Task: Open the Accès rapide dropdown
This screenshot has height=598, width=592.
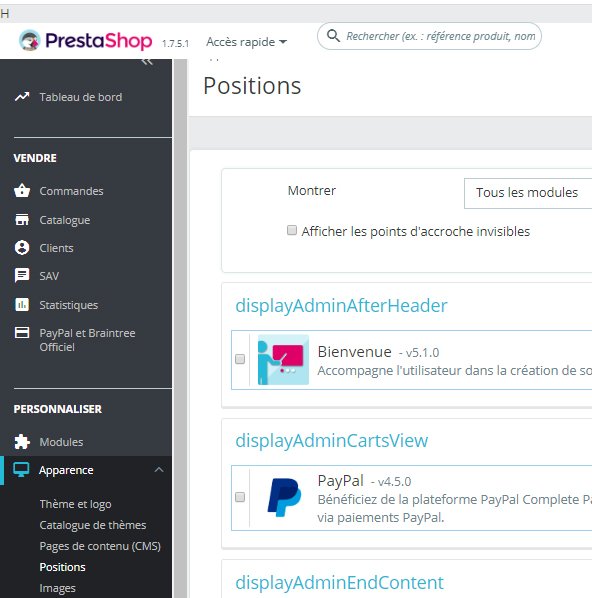Action: tap(246, 42)
